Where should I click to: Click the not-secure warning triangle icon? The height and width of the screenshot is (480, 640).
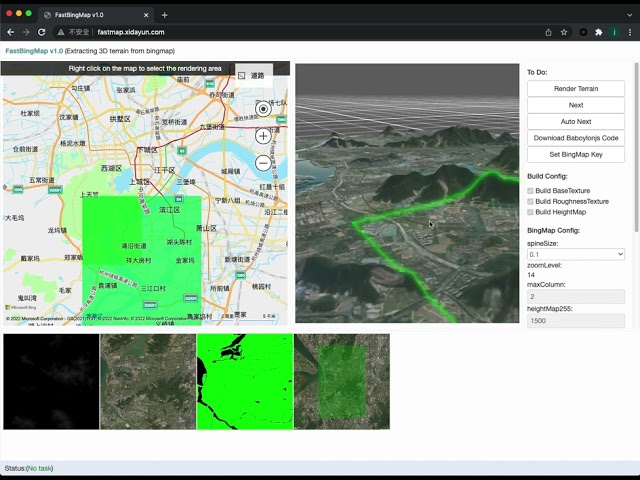(x=61, y=32)
